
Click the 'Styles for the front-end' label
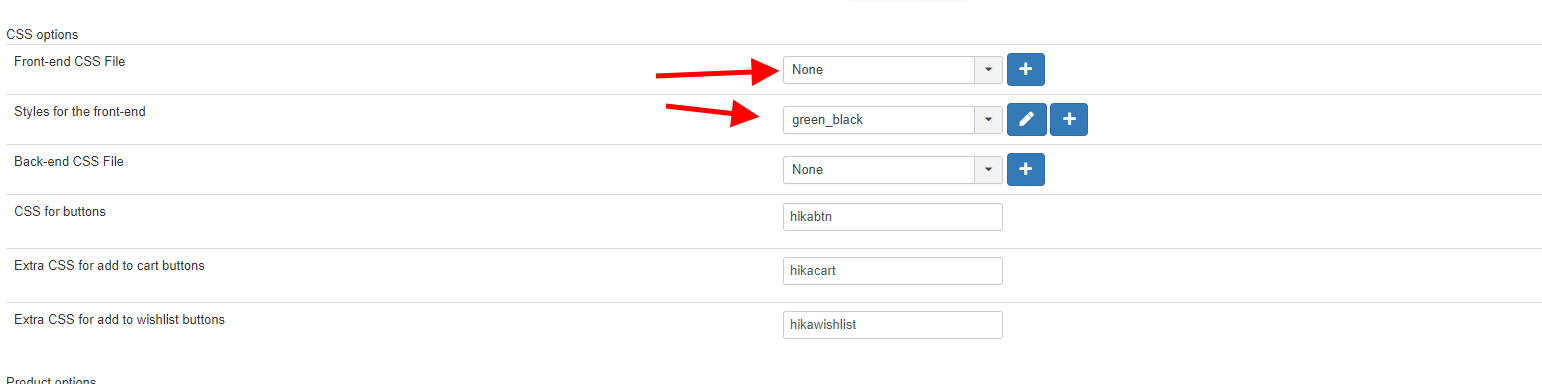click(x=80, y=112)
